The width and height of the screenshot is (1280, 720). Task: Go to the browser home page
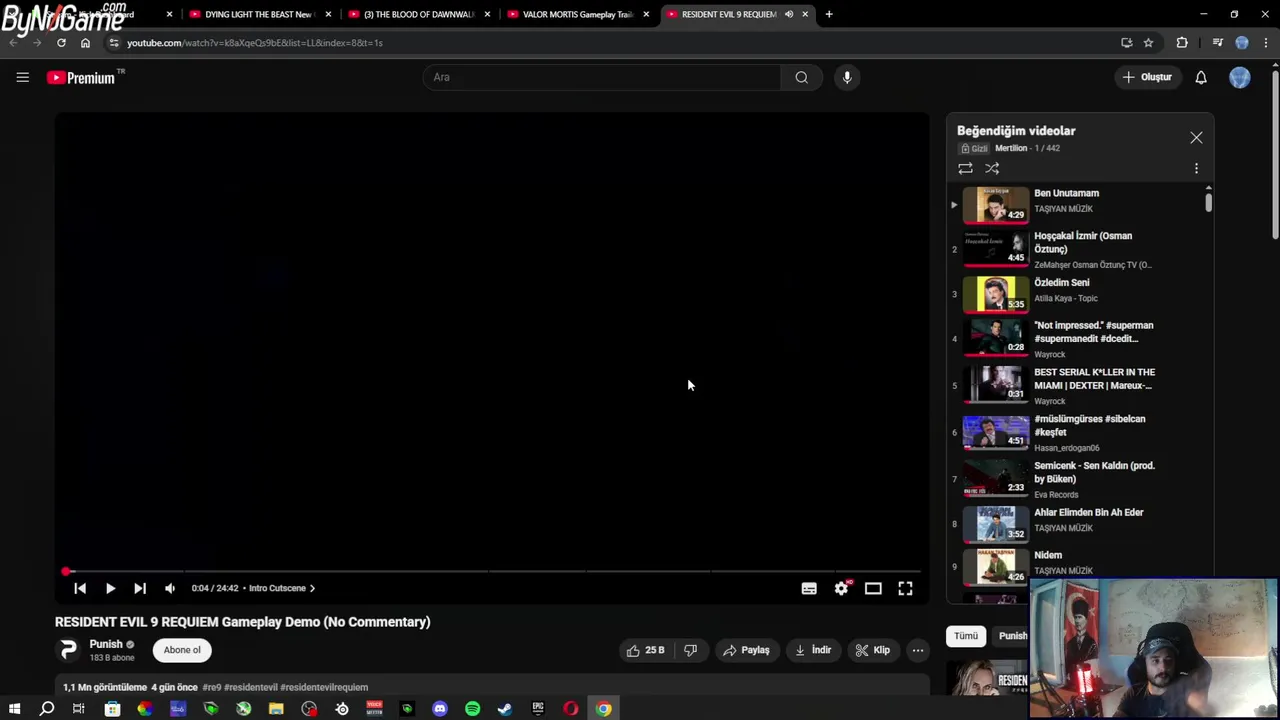click(85, 43)
